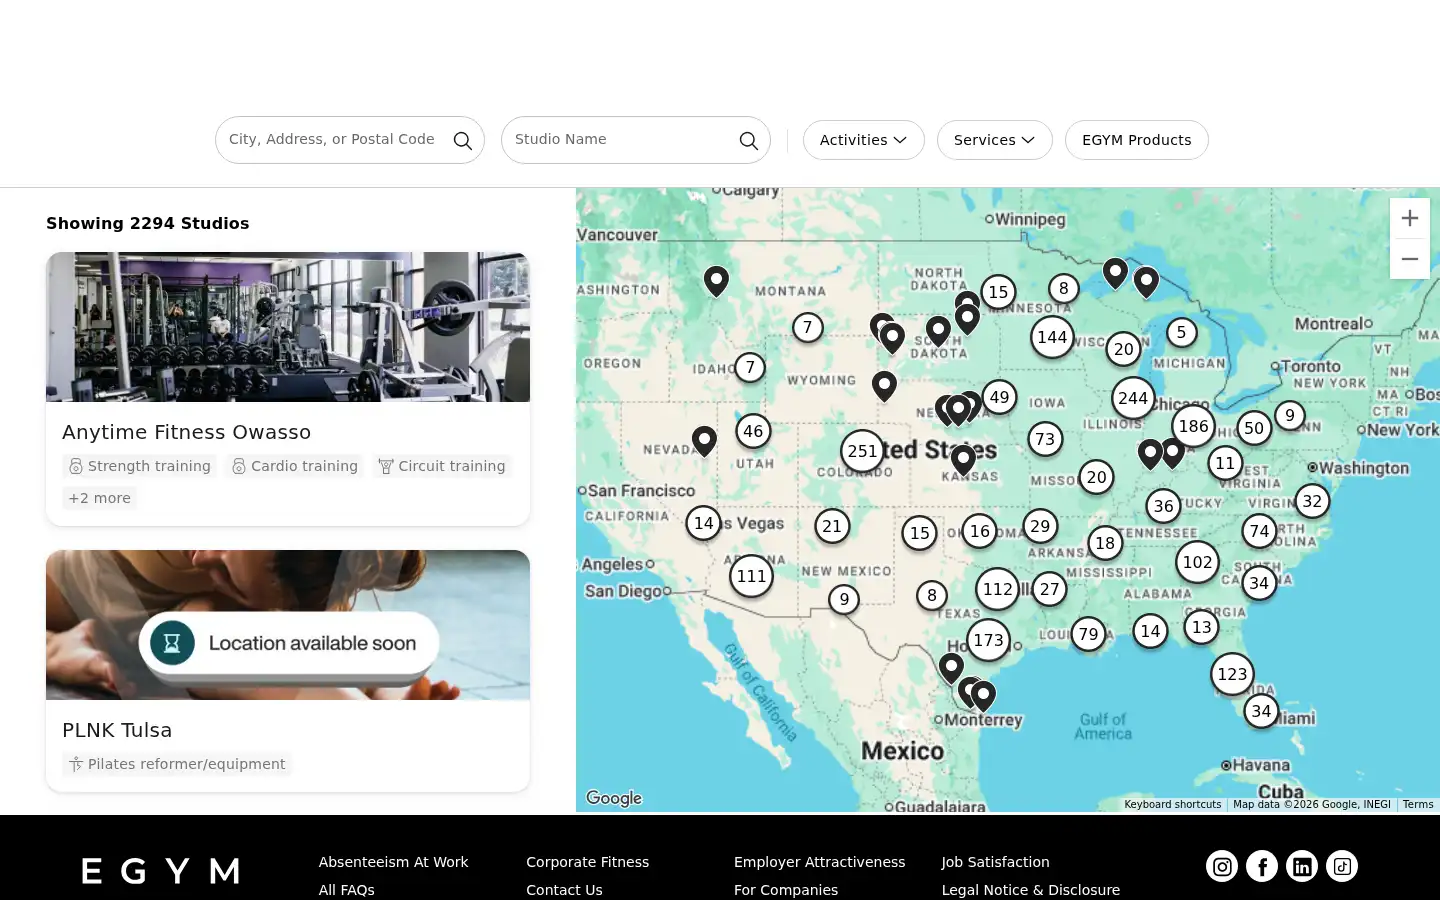Select the 36 studio cluster in Kentucky
Screen dimensions: 1440x900
point(1163,506)
